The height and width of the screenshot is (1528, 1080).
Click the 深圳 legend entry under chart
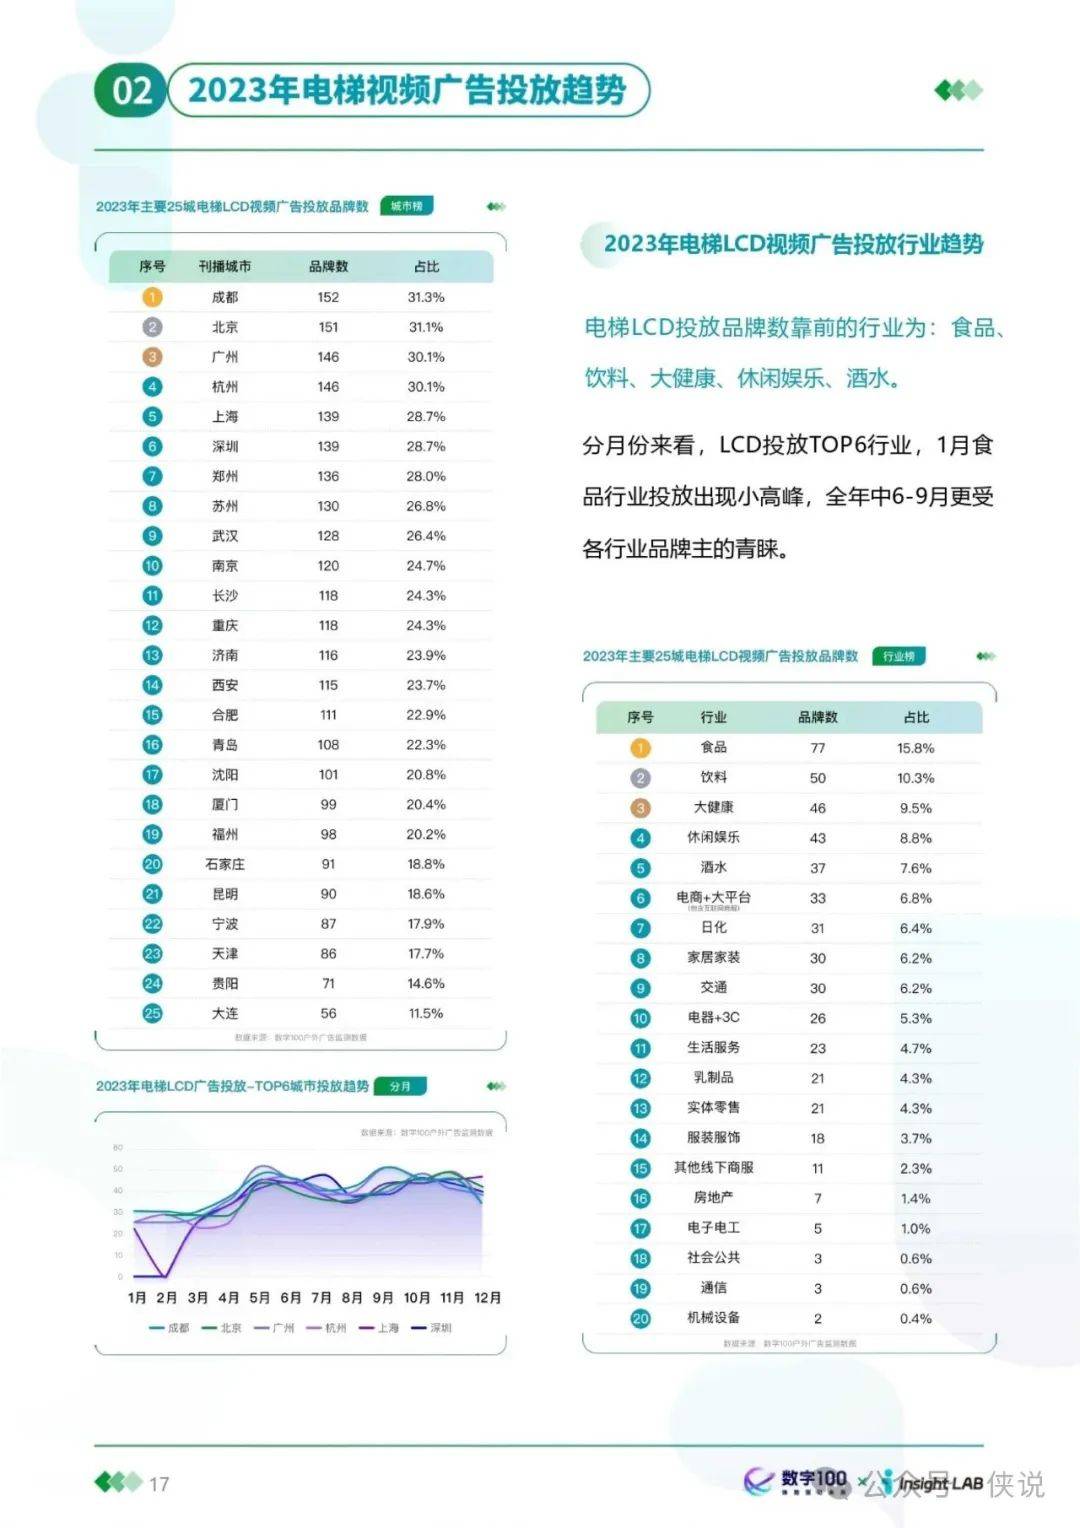[431, 1328]
